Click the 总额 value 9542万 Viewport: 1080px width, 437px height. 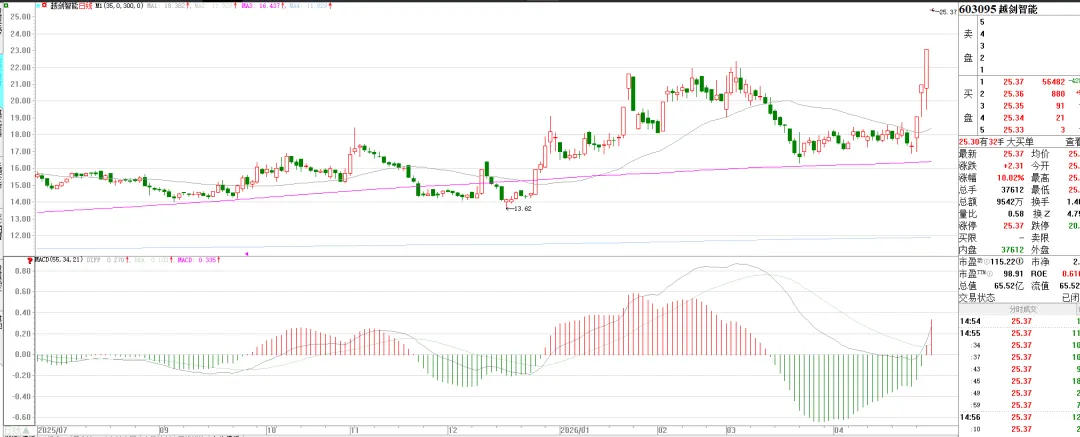tap(1010, 201)
